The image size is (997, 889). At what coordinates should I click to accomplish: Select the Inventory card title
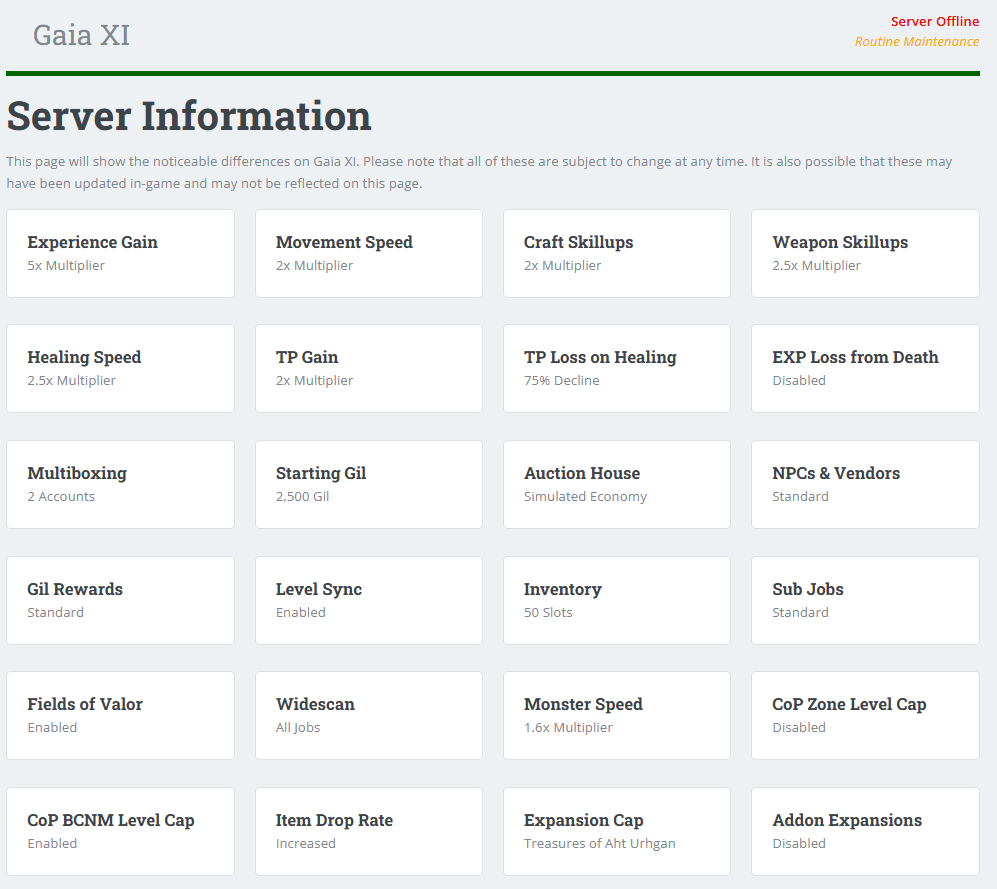click(563, 589)
